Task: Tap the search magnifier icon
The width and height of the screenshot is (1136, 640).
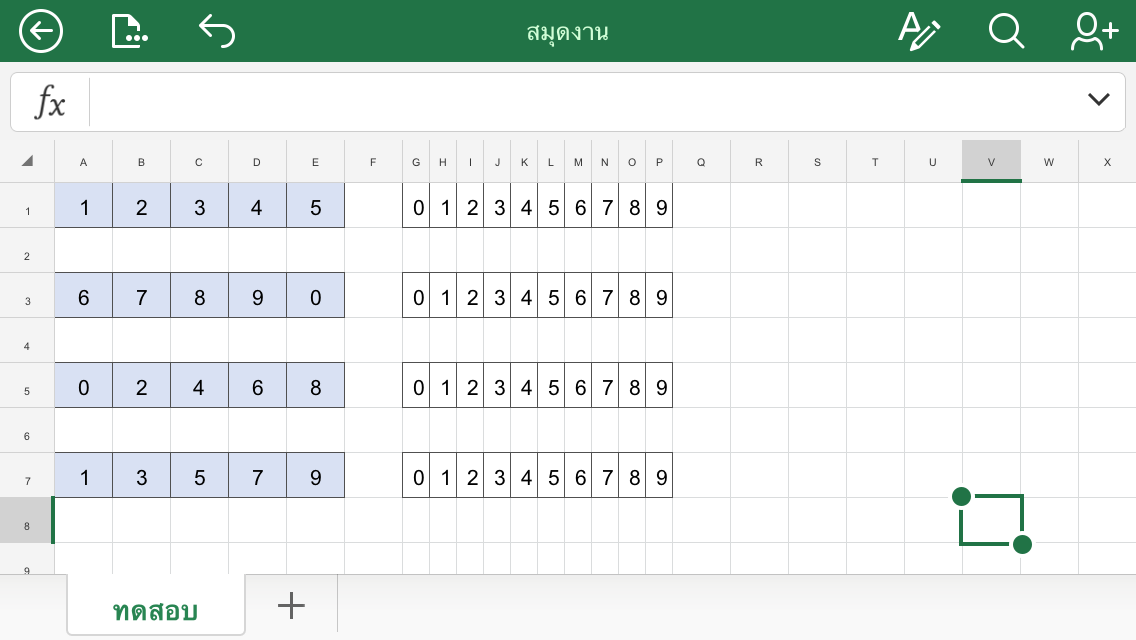Action: [x=1006, y=31]
